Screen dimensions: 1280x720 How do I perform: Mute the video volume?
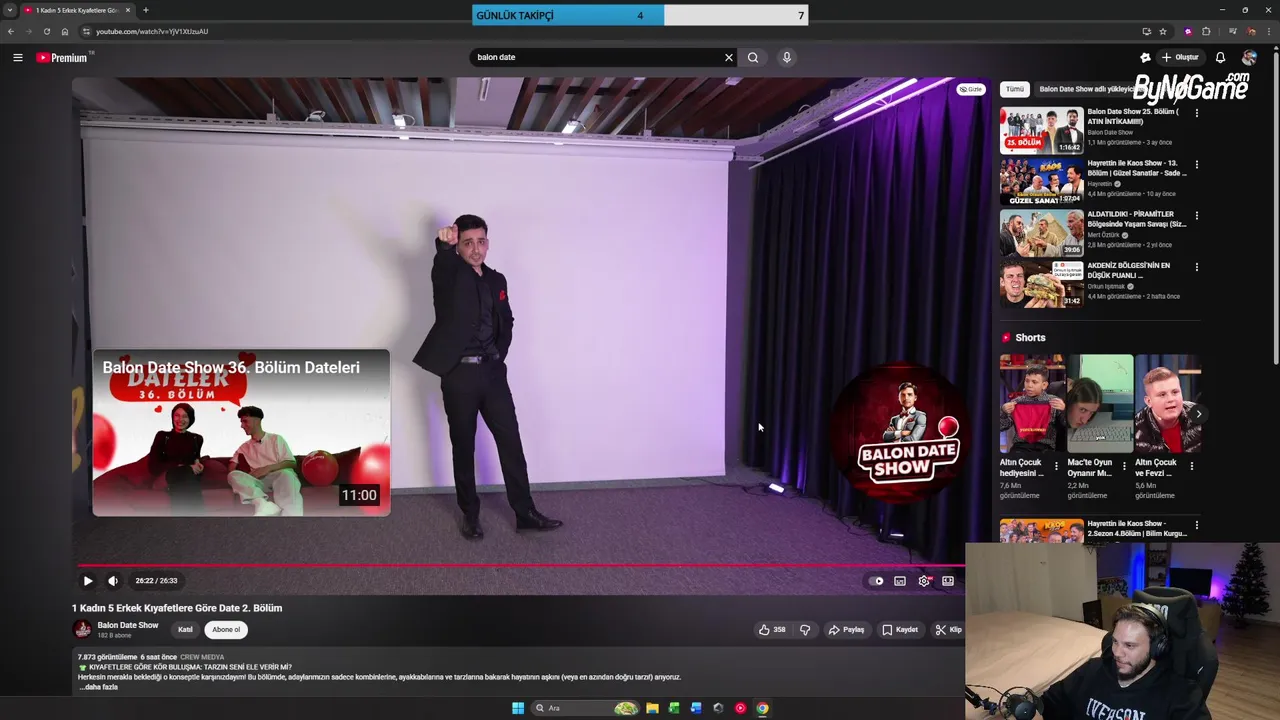[113, 580]
